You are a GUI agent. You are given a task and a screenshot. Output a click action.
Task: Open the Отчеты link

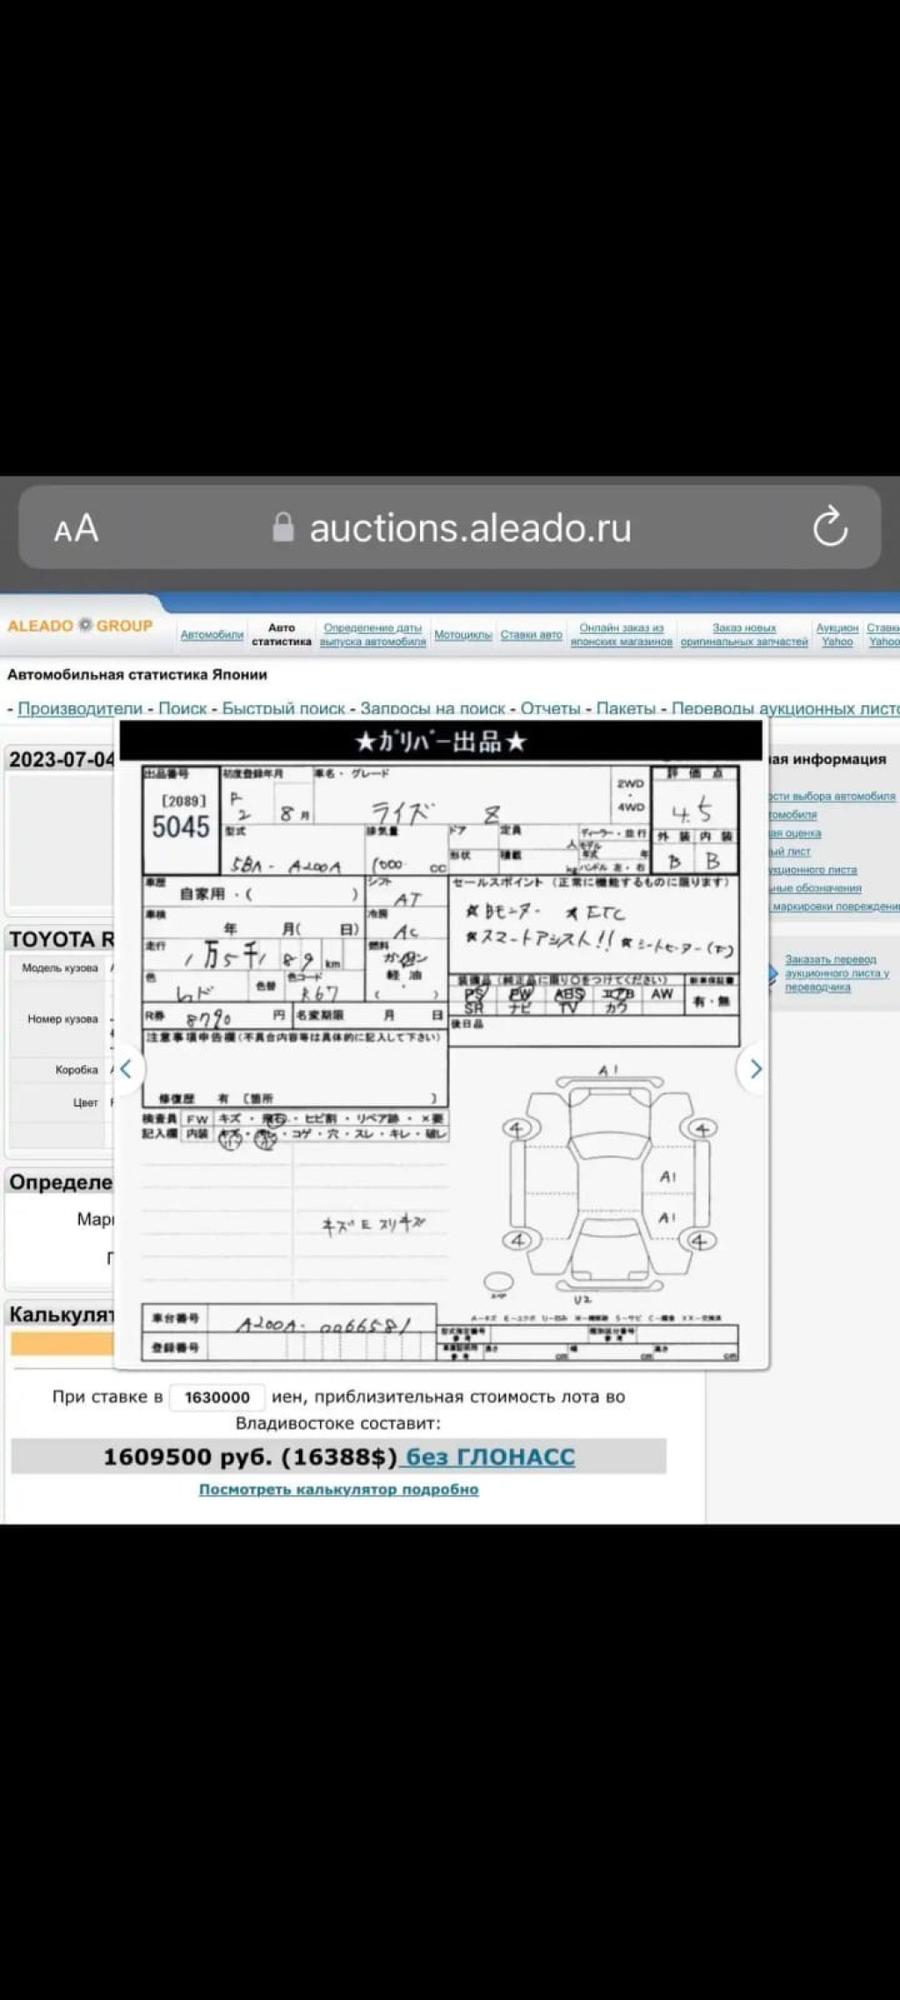[x=550, y=708]
